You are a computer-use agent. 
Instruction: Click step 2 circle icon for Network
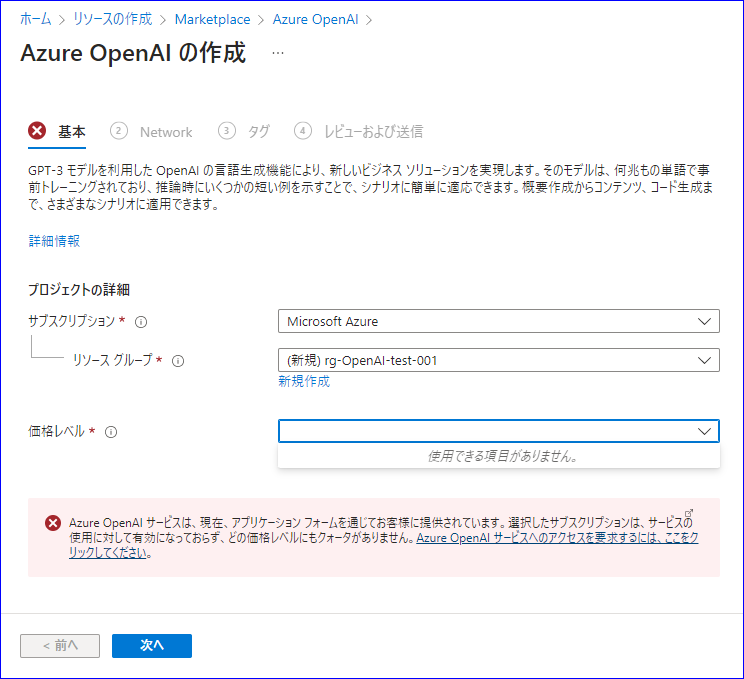point(119,130)
